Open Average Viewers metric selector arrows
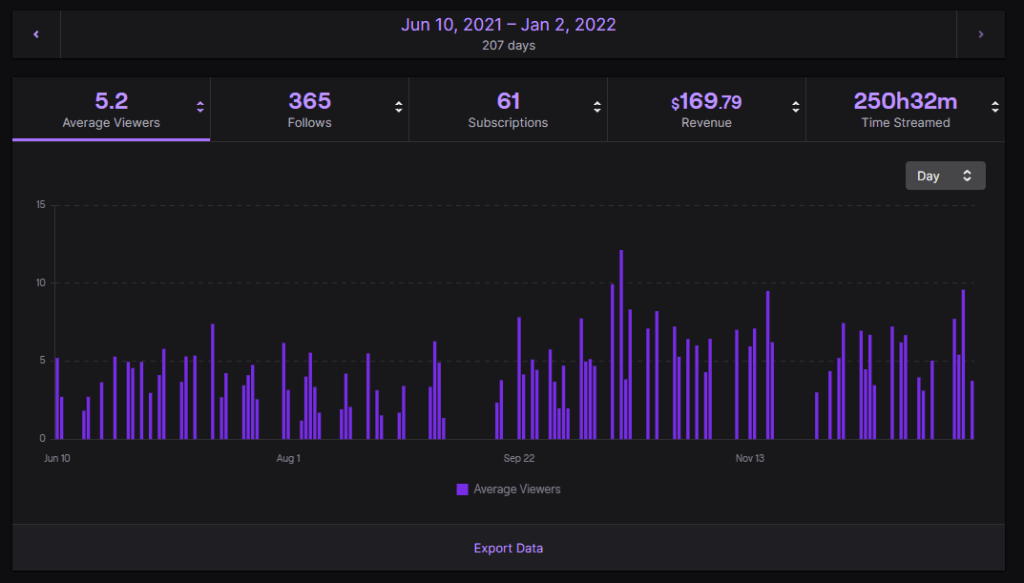 tap(200, 108)
